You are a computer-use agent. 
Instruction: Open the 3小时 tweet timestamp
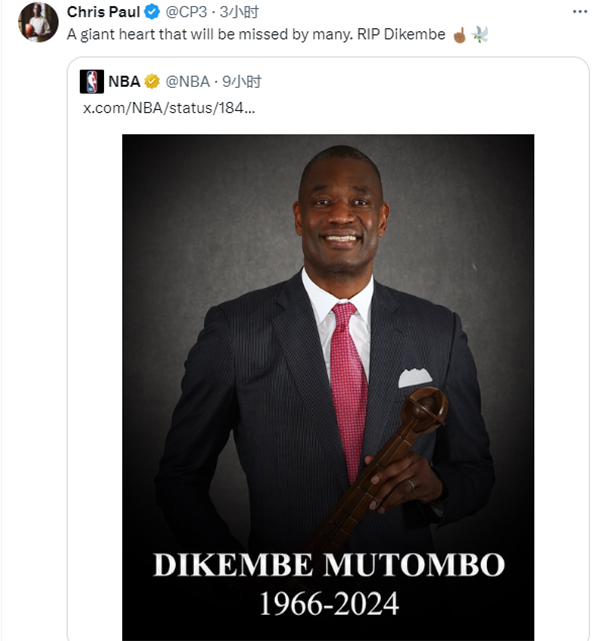point(241,13)
